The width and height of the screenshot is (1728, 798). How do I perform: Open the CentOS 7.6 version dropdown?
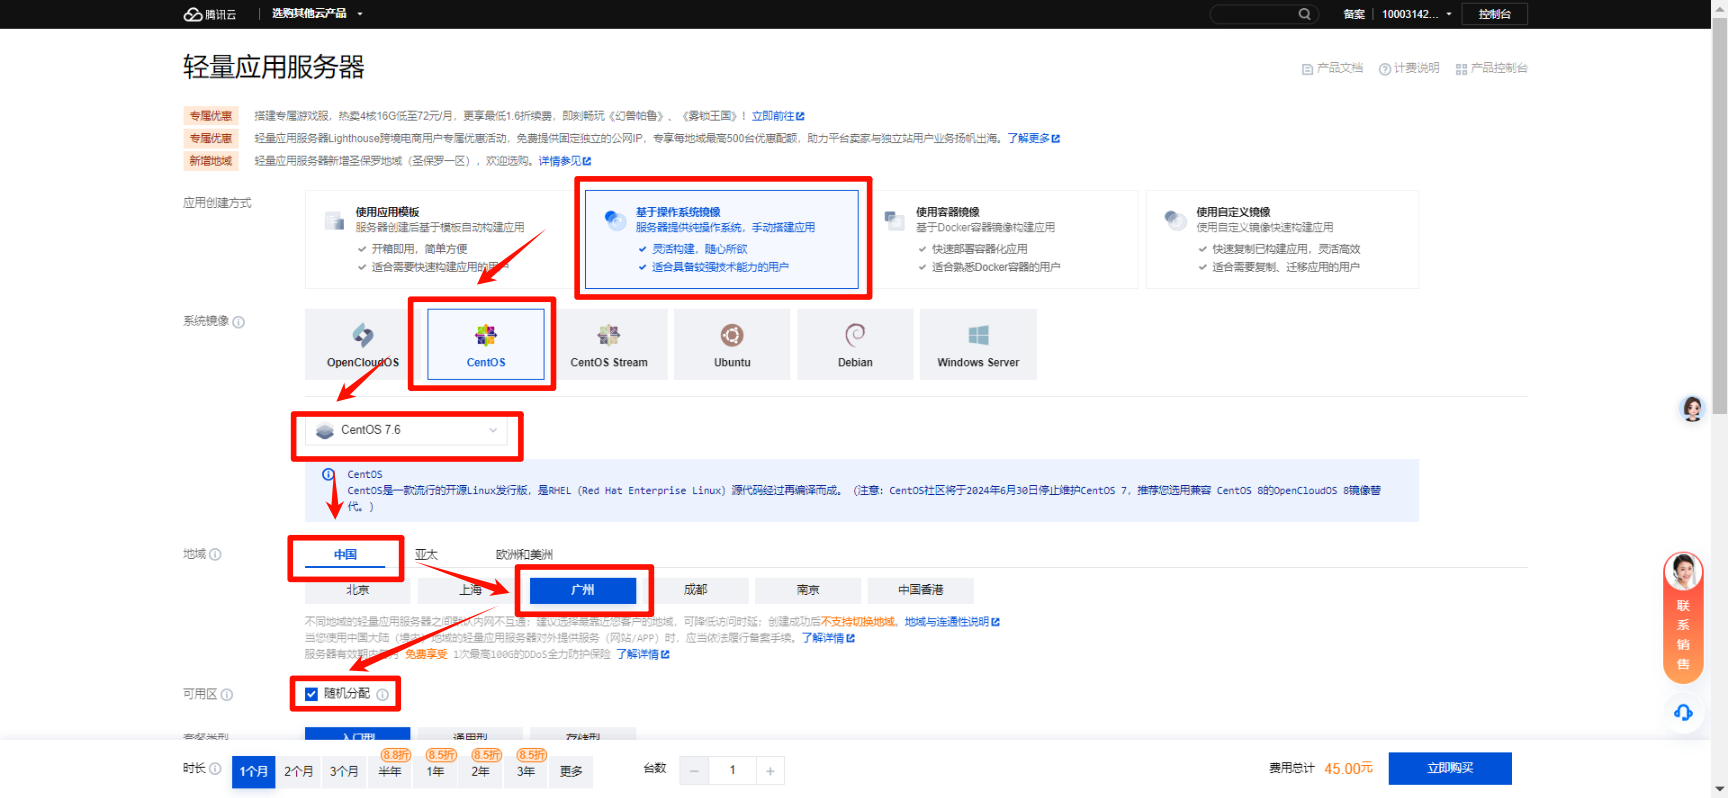tap(407, 430)
